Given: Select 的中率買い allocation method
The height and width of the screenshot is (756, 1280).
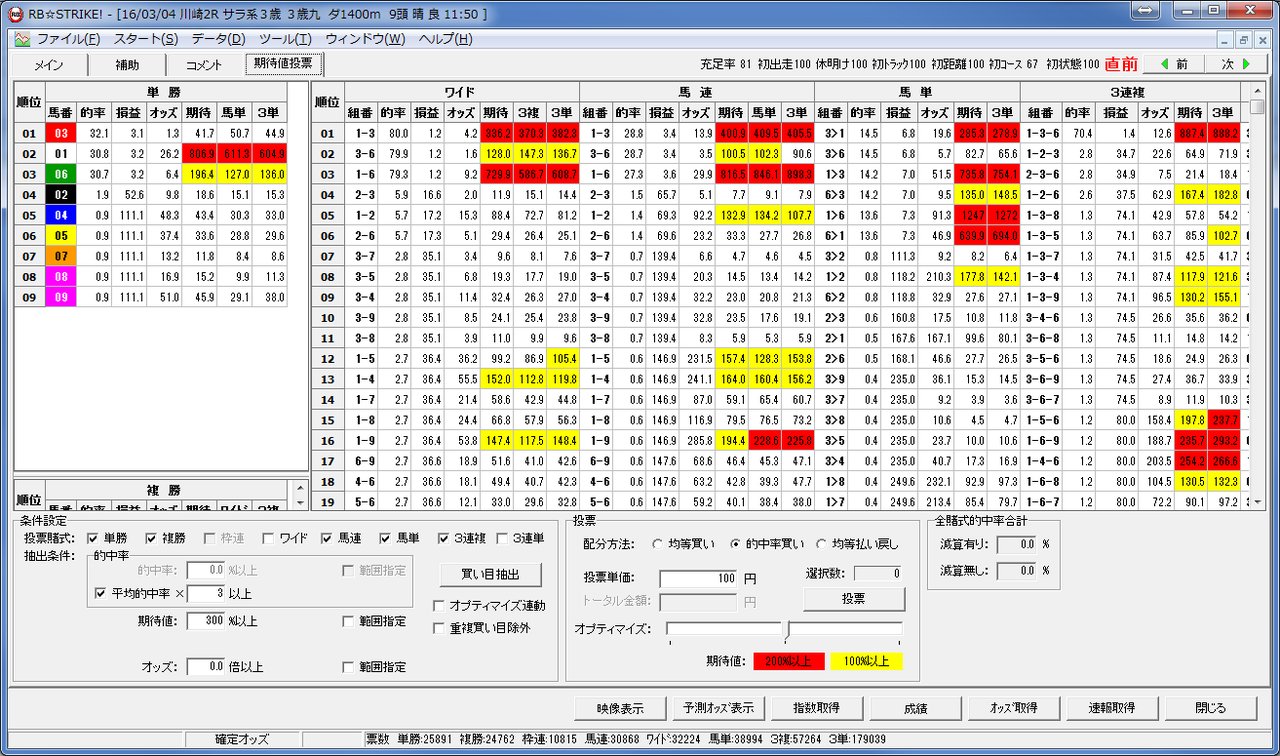Looking at the screenshot, I should 736,545.
